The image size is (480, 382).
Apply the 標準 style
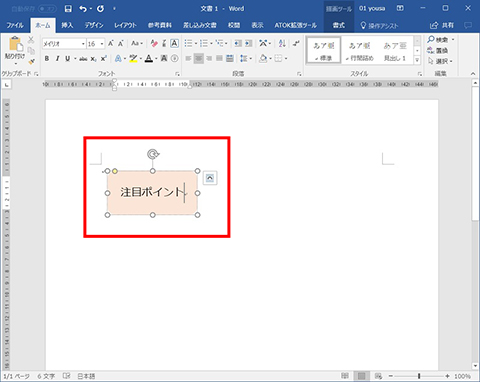coord(323,51)
